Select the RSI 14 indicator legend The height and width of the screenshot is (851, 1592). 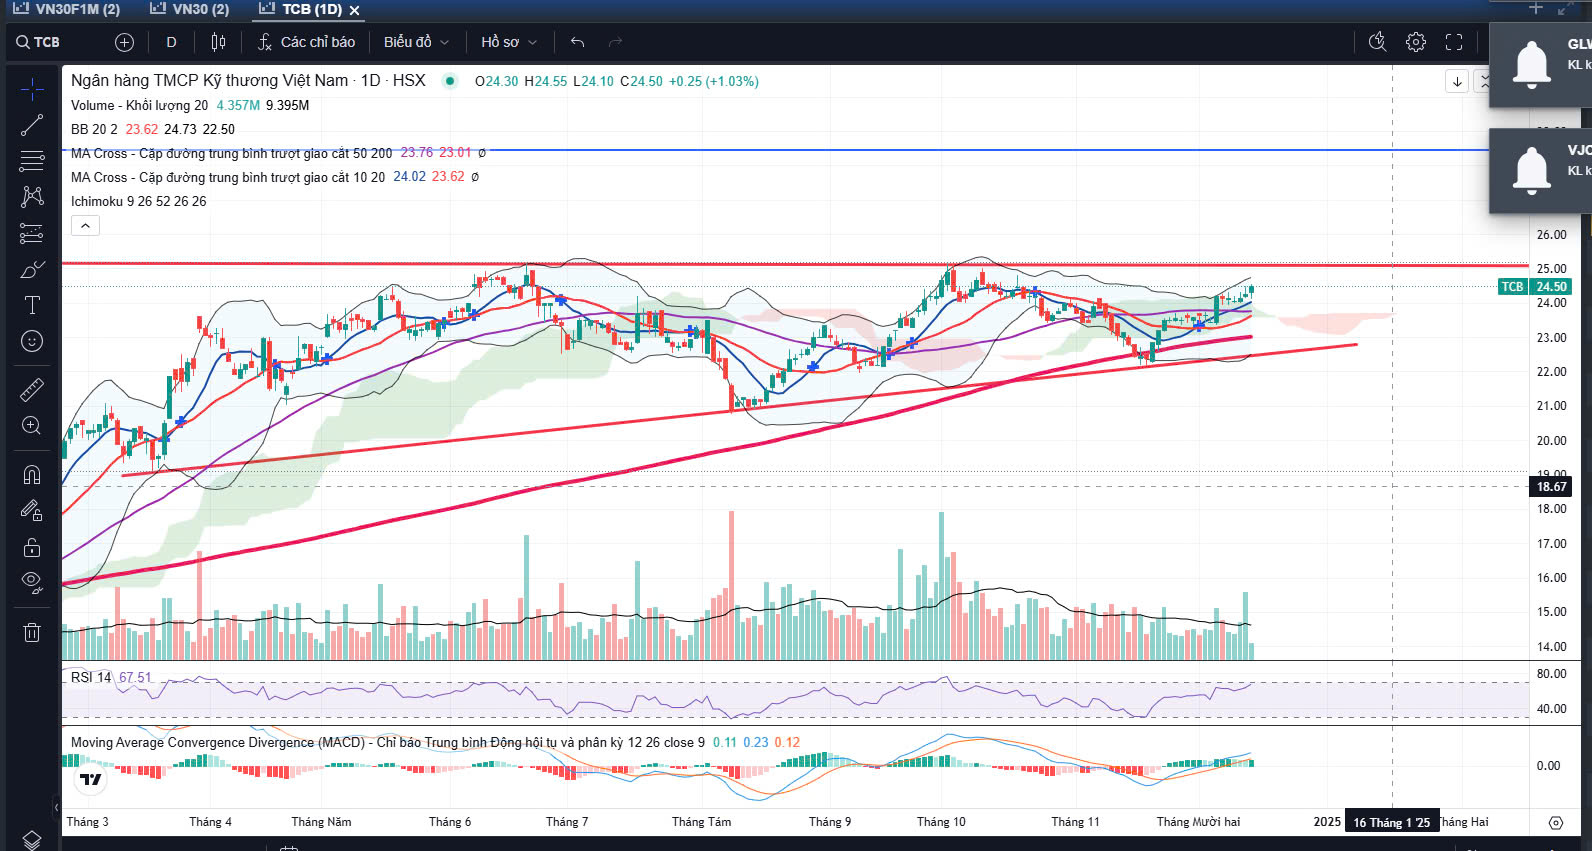(x=91, y=677)
